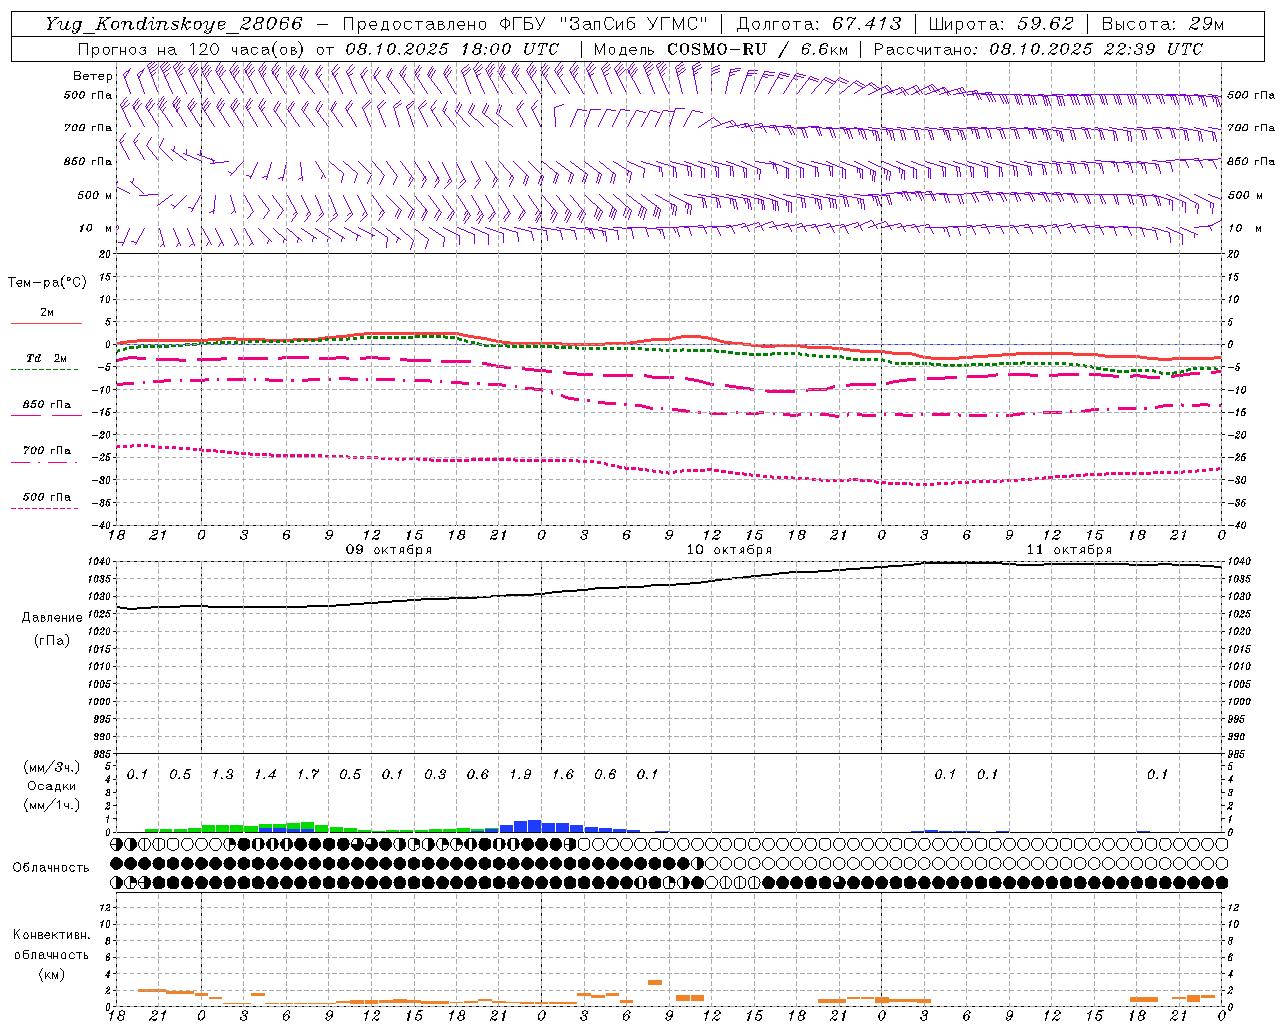
Task: Click the black pressure curve line
Action: point(670,584)
